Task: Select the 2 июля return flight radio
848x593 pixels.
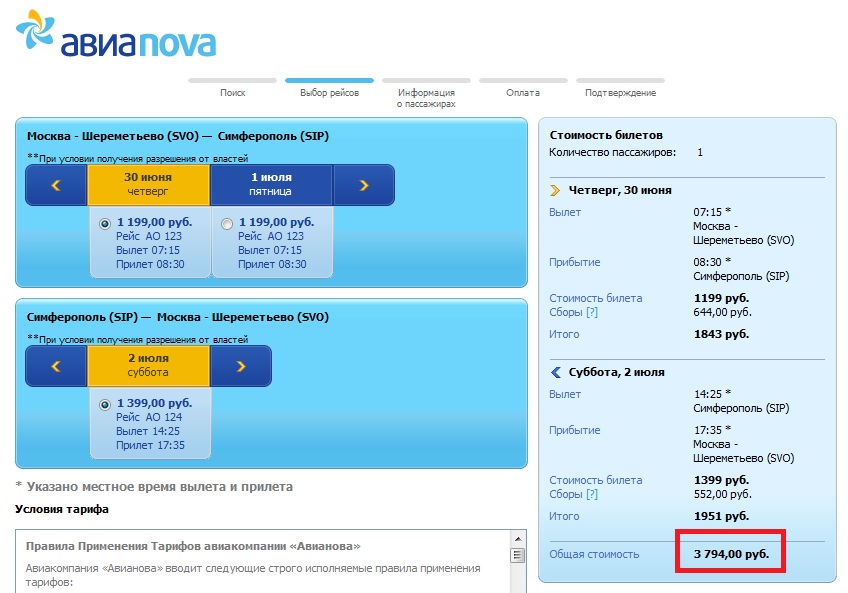Action: coord(105,405)
